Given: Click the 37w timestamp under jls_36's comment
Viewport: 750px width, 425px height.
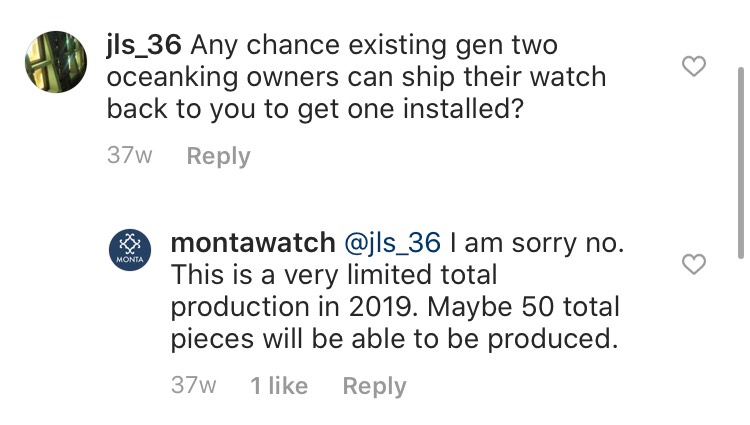Looking at the screenshot, I should tap(130, 155).
